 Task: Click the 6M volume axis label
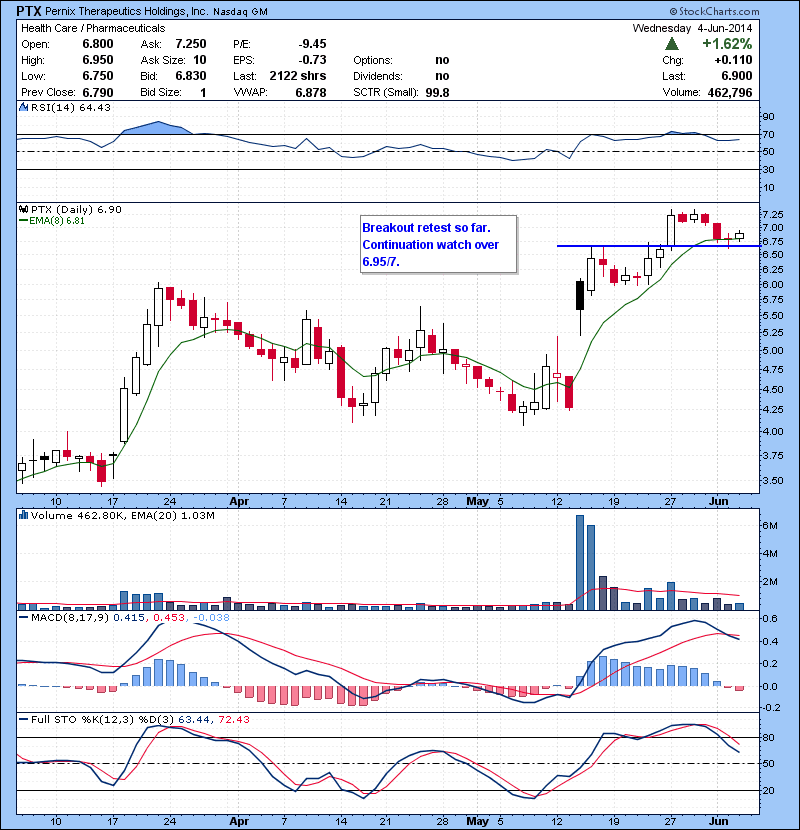click(x=770, y=526)
